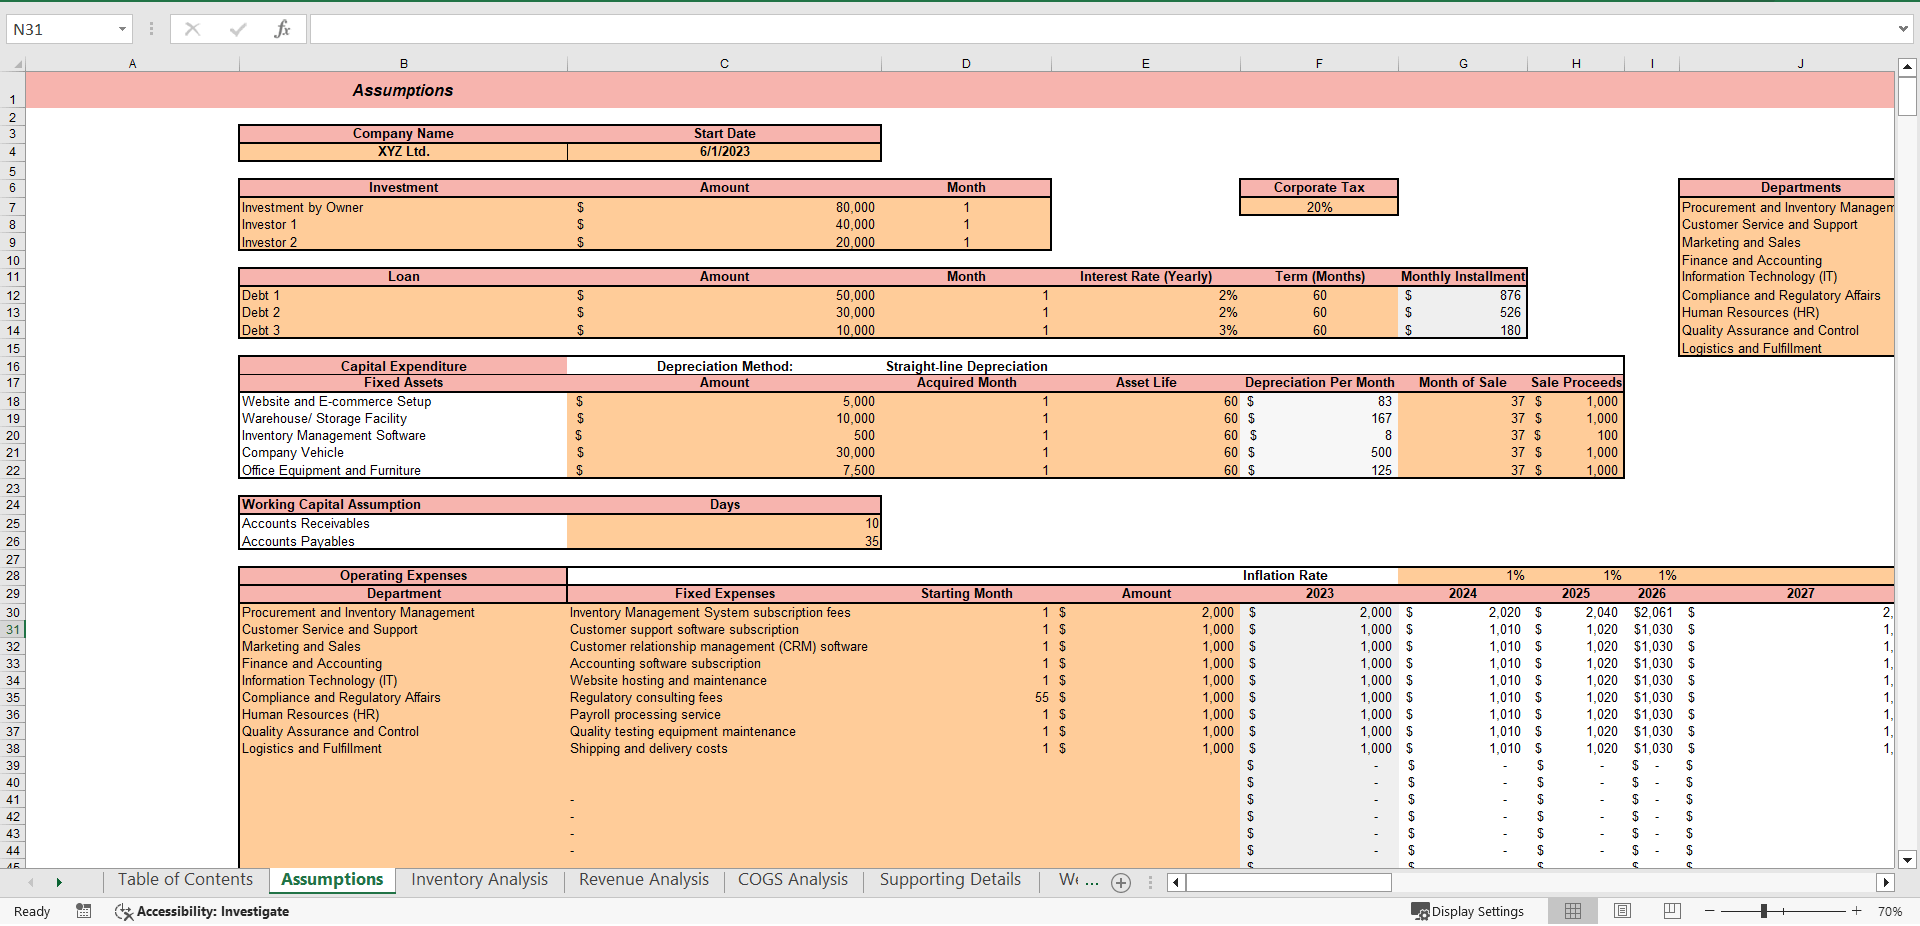Switch to the Revenue Analysis sheet tab

(x=643, y=880)
